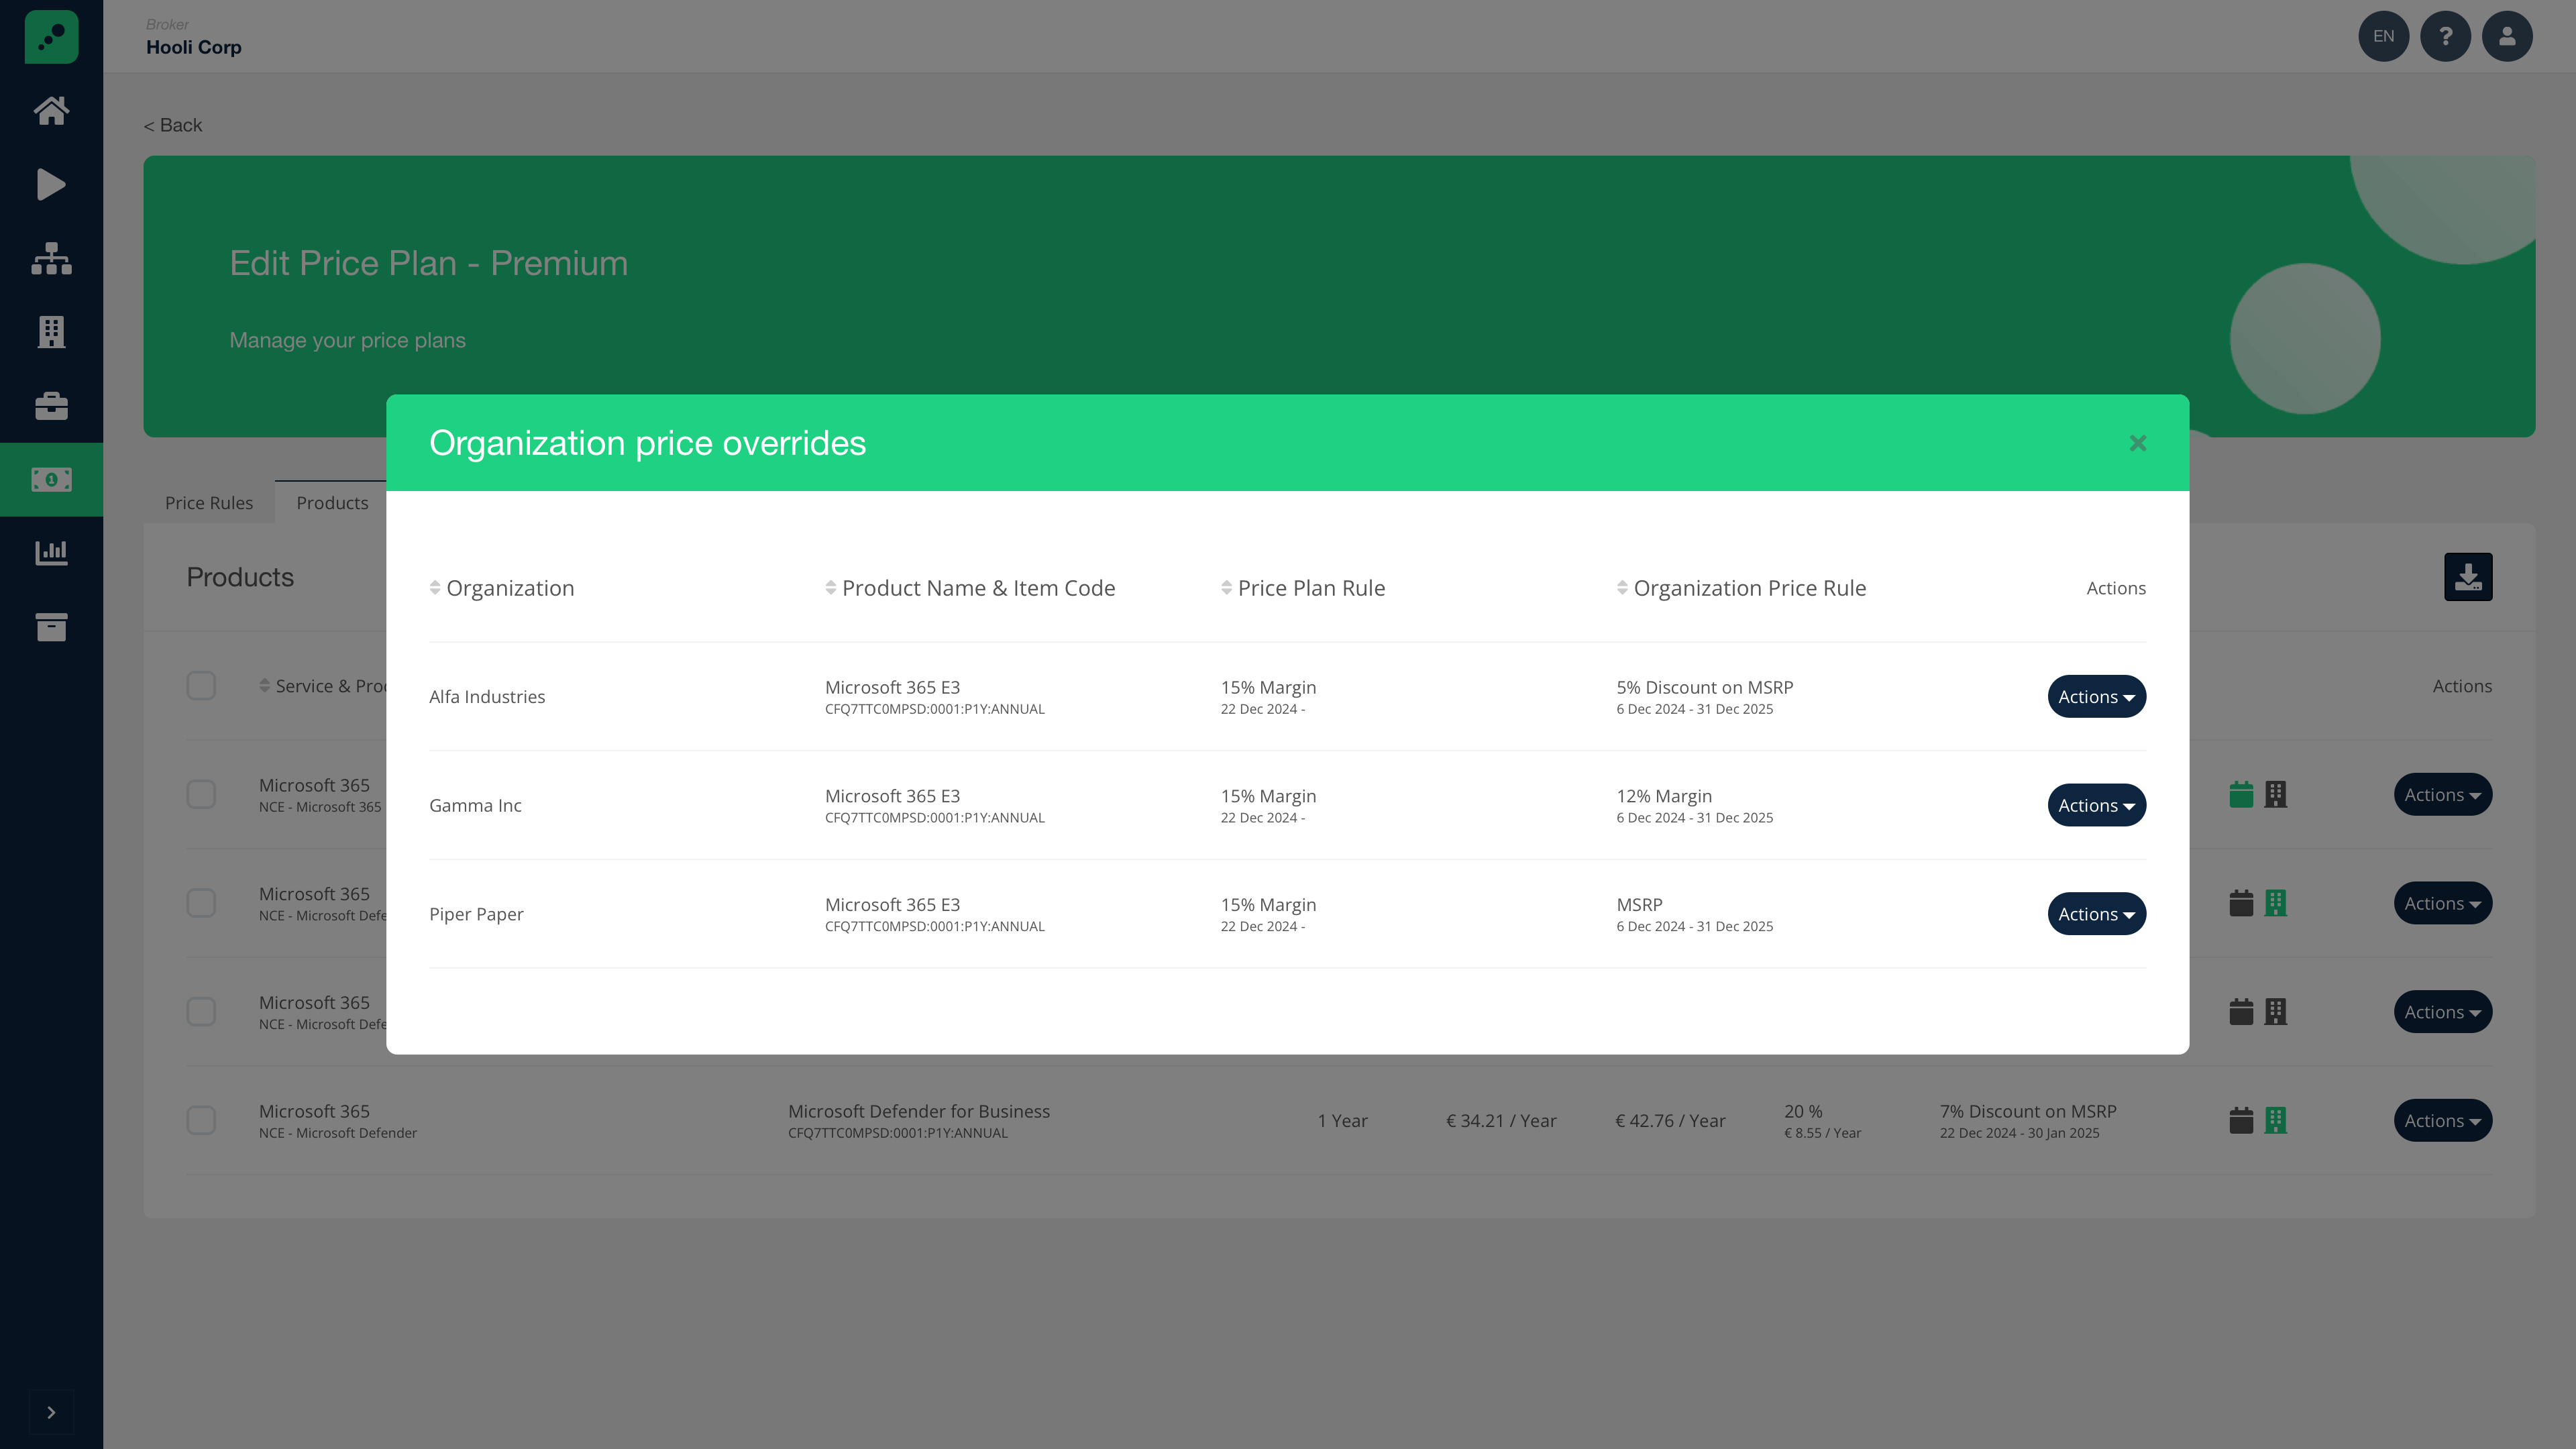This screenshot has width=2576, height=1449.
Task: Click the green app logo
Action: (x=51, y=37)
